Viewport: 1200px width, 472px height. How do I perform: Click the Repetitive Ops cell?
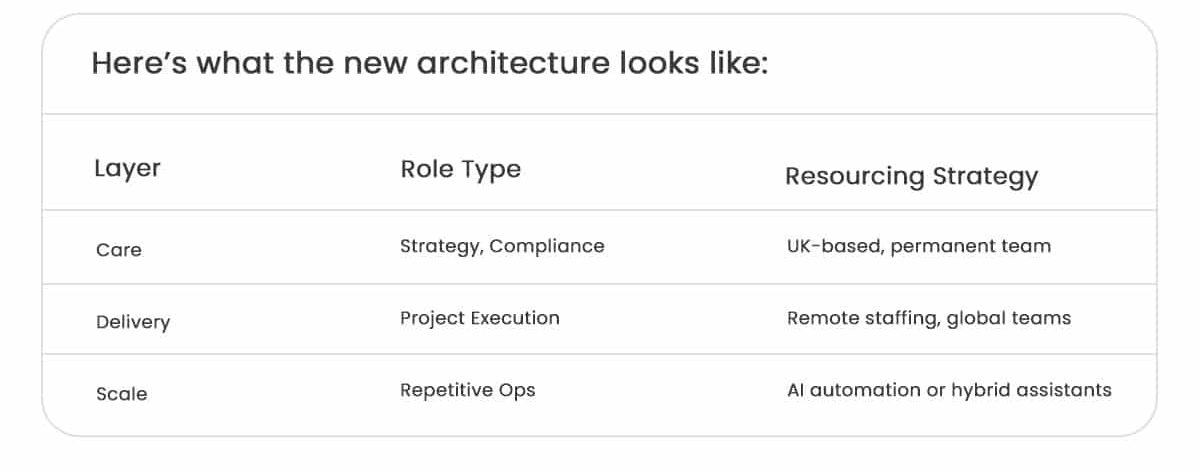coord(468,391)
